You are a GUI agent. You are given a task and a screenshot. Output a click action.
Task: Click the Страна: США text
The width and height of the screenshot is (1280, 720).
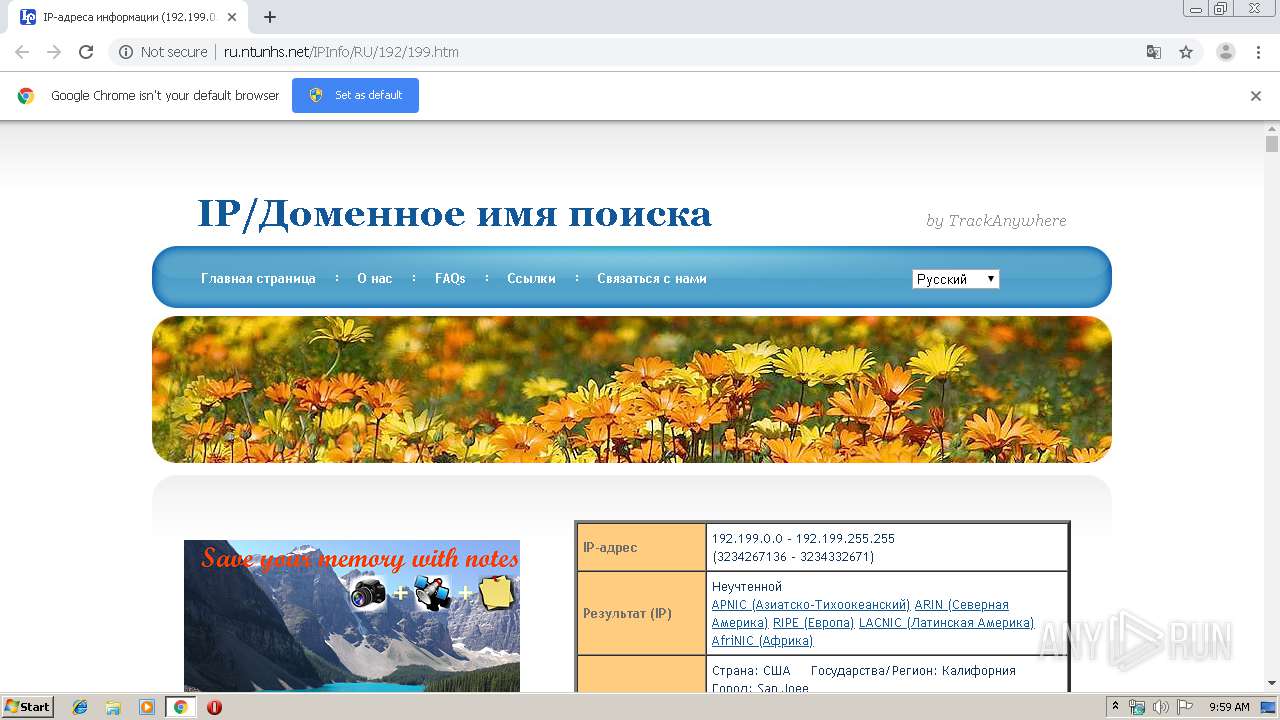click(751, 671)
